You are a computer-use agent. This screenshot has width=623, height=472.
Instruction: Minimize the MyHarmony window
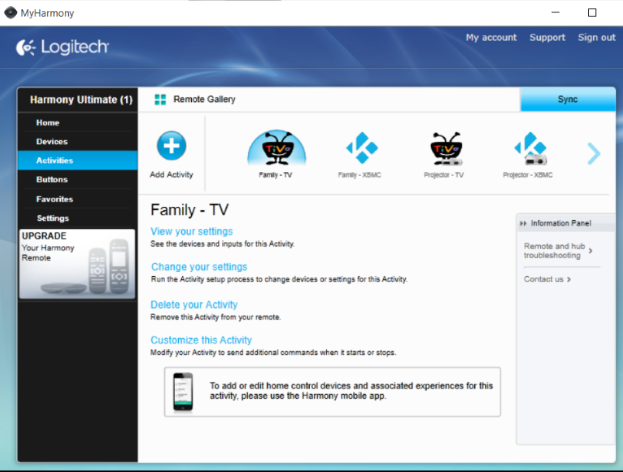[555, 13]
